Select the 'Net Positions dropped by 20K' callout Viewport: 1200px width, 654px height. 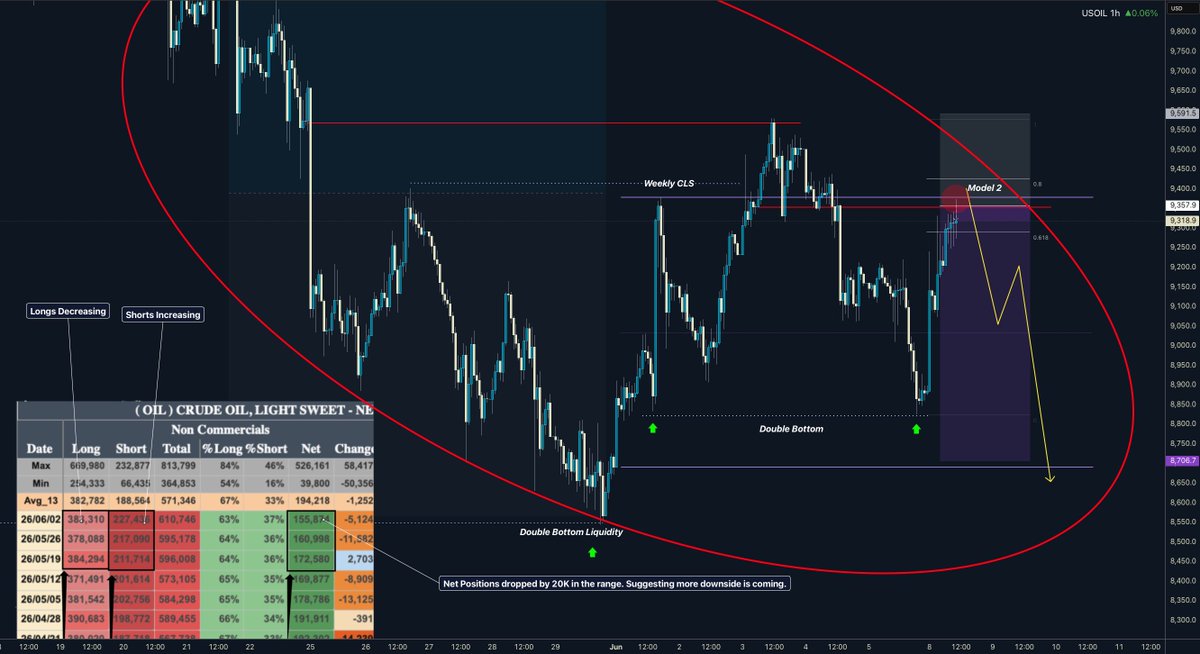pos(615,582)
